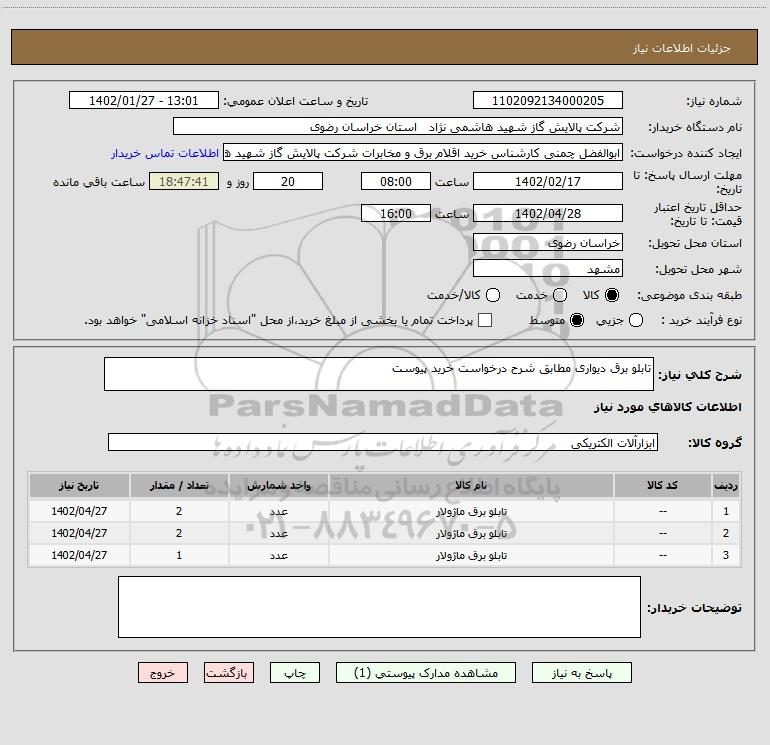The image size is (770, 745).
Task: Select the کالا/خدمت radio button
Action: [x=493, y=295]
